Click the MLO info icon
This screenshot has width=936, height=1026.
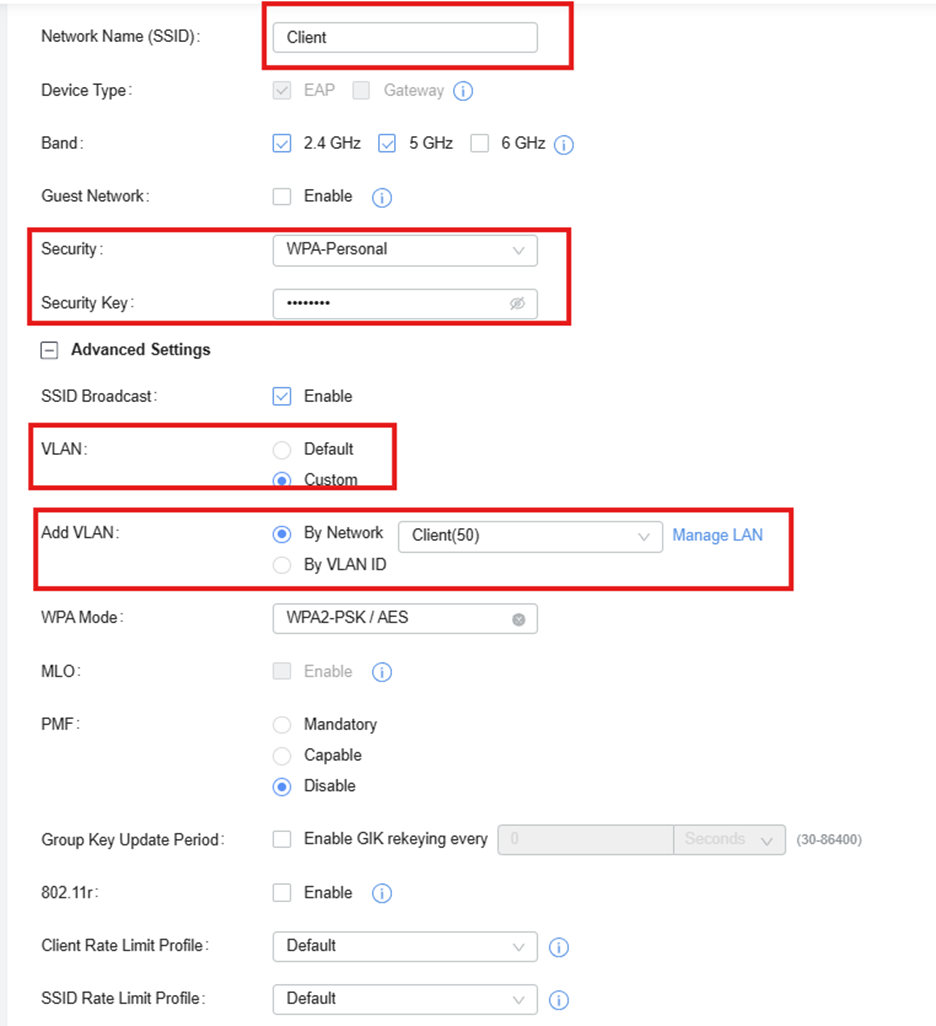coord(382,672)
